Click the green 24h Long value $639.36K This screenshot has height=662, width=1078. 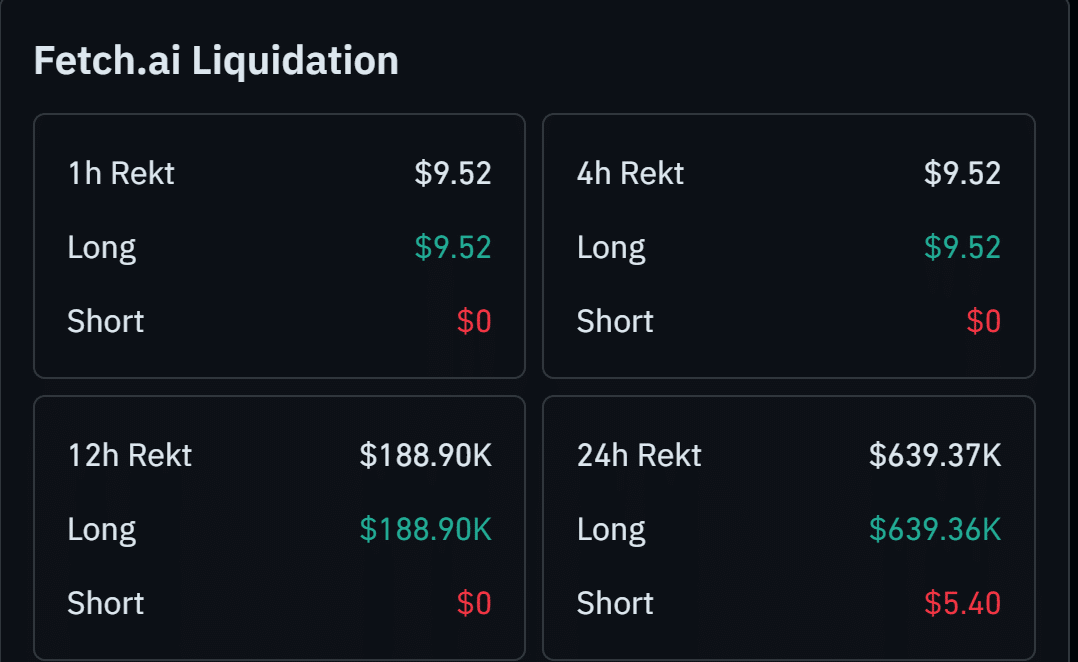click(x=935, y=529)
